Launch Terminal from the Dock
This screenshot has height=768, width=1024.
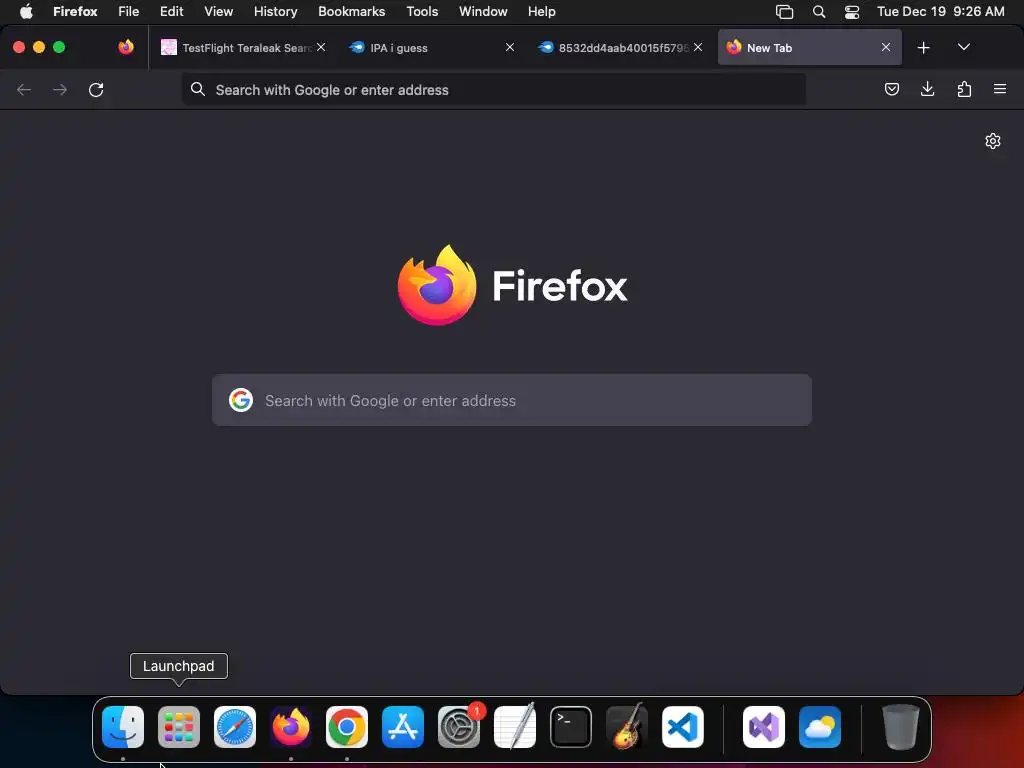point(571,726)
